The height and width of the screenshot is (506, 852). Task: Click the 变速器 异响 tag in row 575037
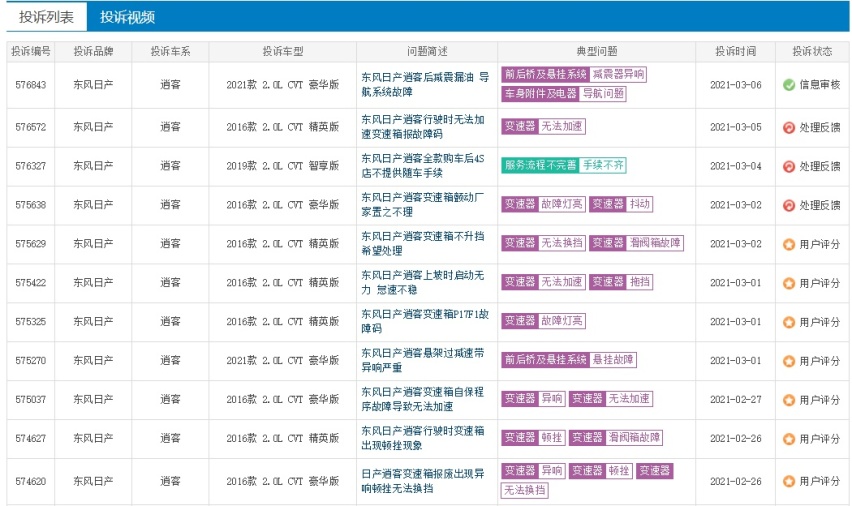click(x=533, y=399)
